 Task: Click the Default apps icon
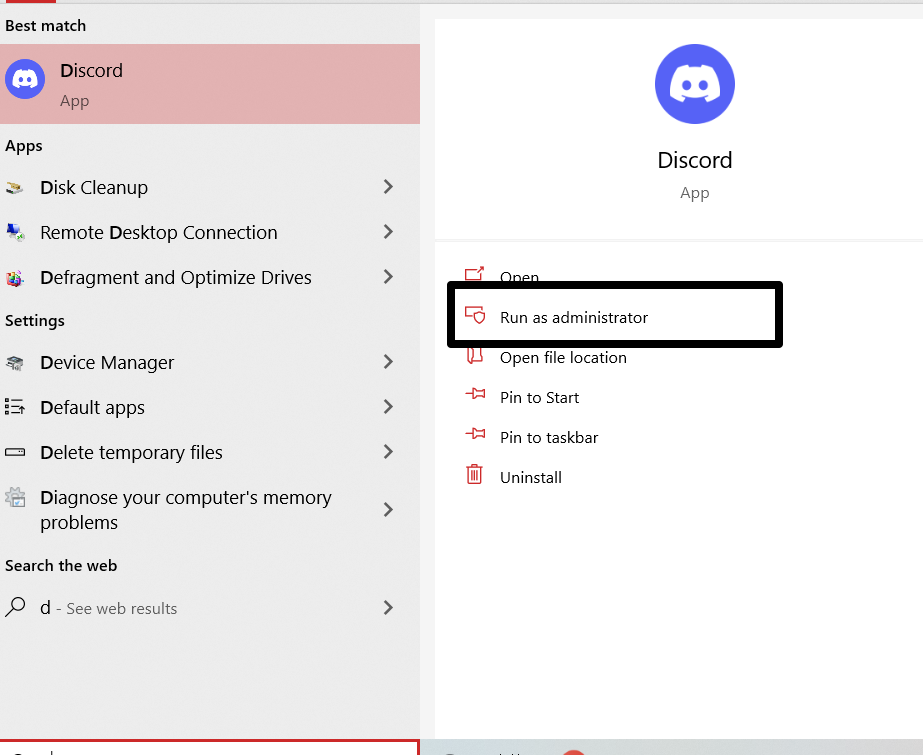click(15, 407)
